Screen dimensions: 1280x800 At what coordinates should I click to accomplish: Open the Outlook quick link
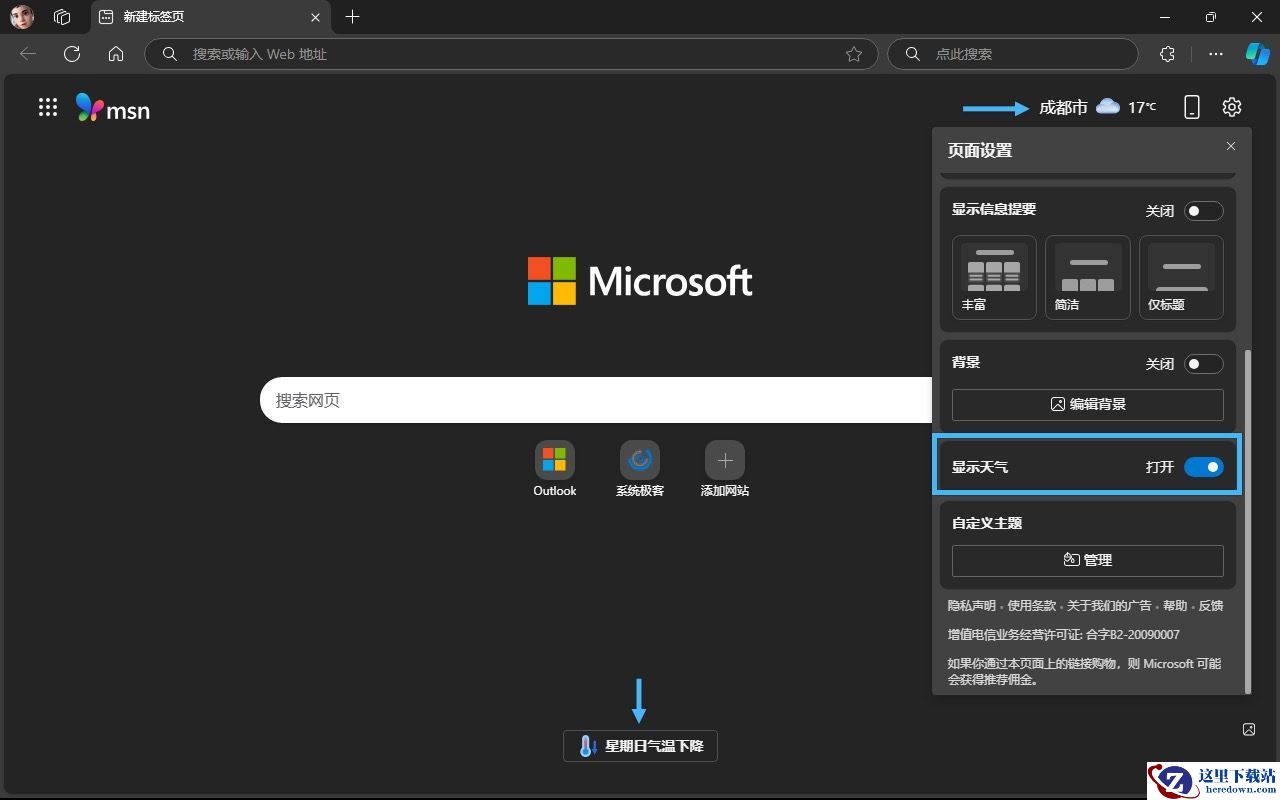pos(555,469)
